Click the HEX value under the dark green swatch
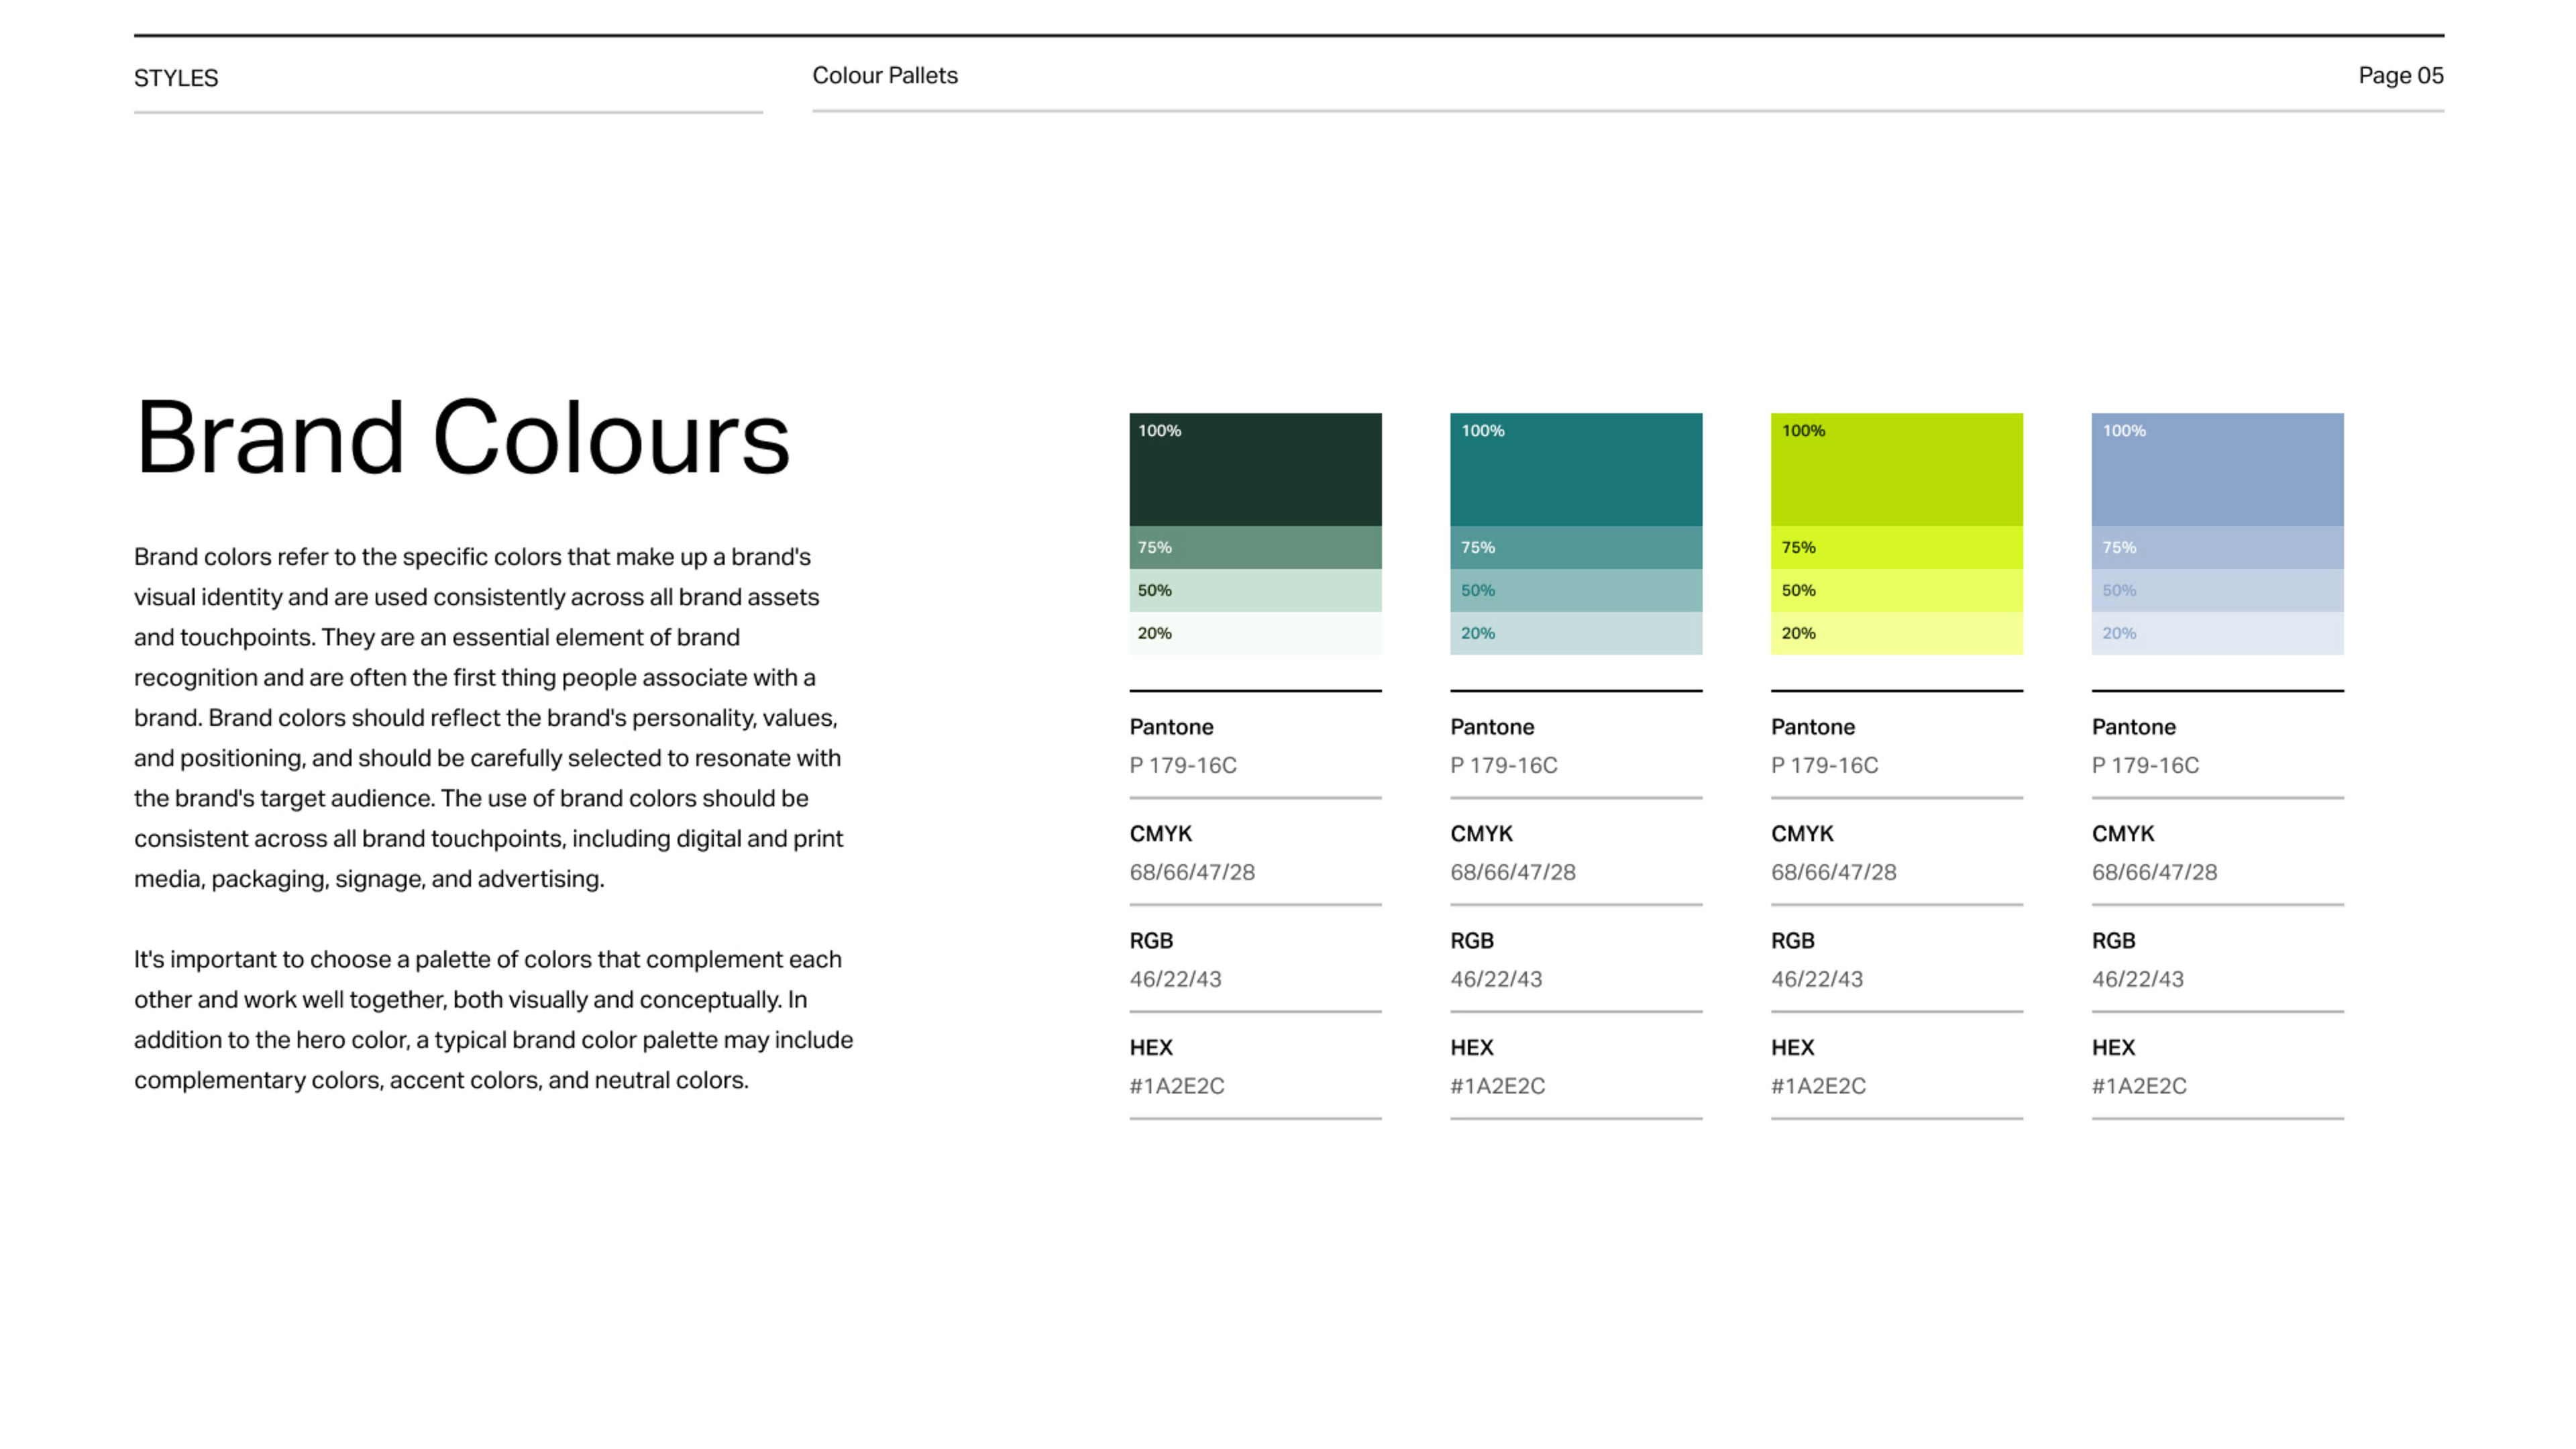This screenshot has width=2576, height=1449. (1176, 1086)
